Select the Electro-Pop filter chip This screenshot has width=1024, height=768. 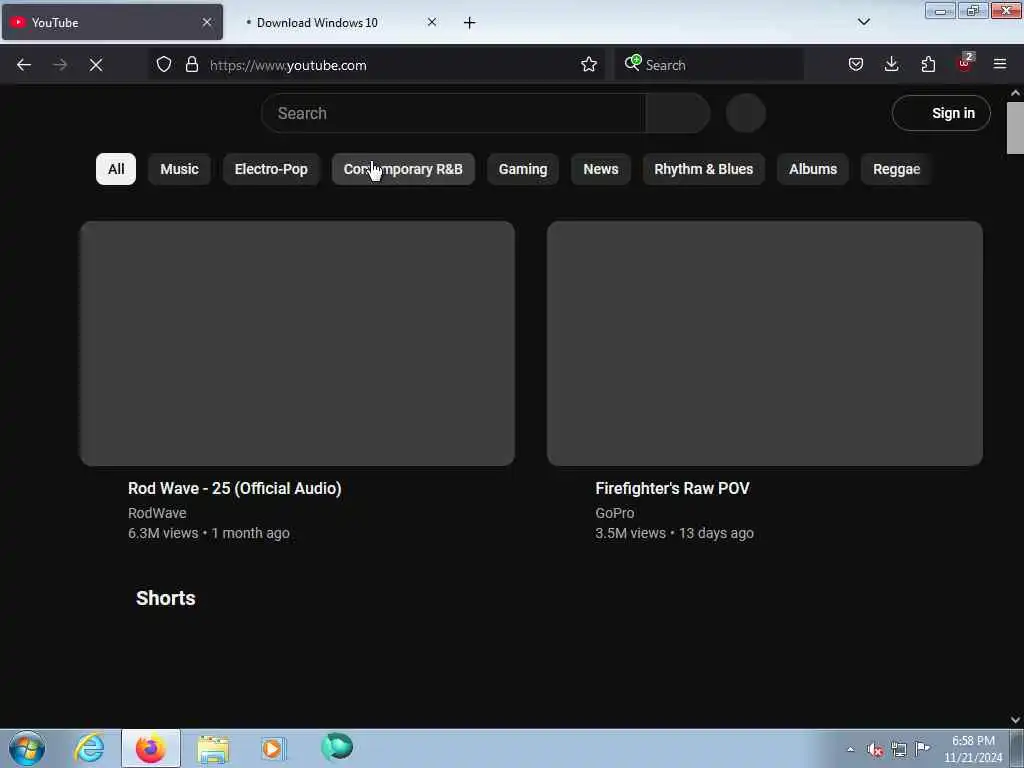point(271,169)
